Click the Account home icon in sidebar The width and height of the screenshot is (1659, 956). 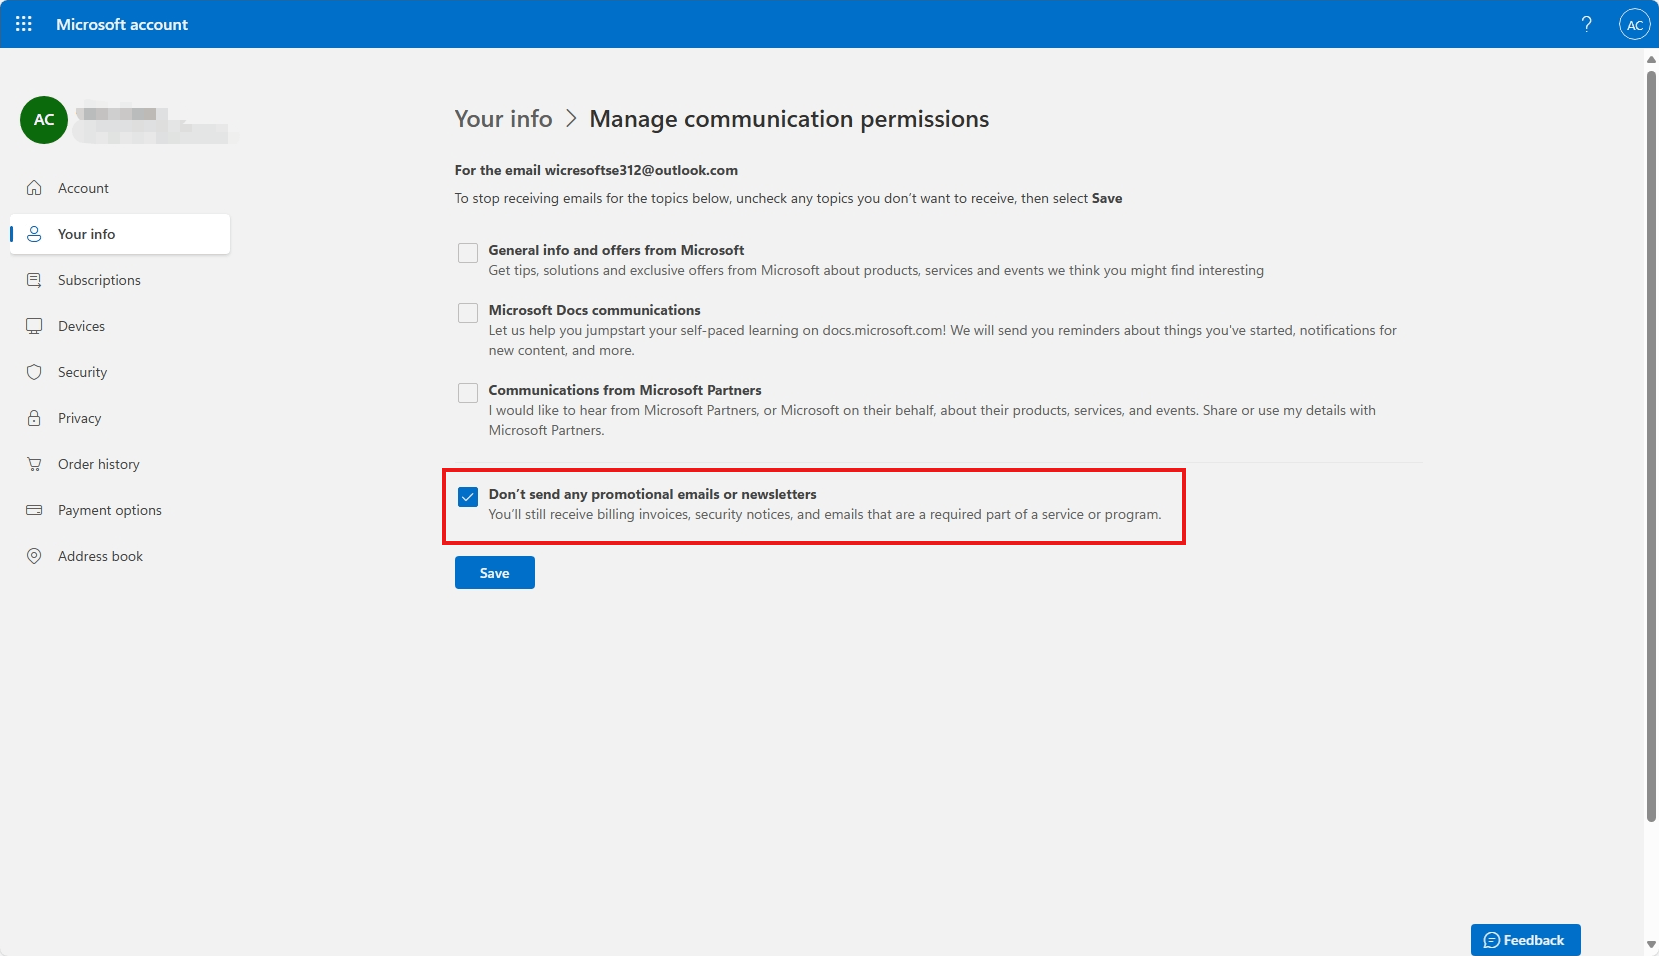(34, 188)
